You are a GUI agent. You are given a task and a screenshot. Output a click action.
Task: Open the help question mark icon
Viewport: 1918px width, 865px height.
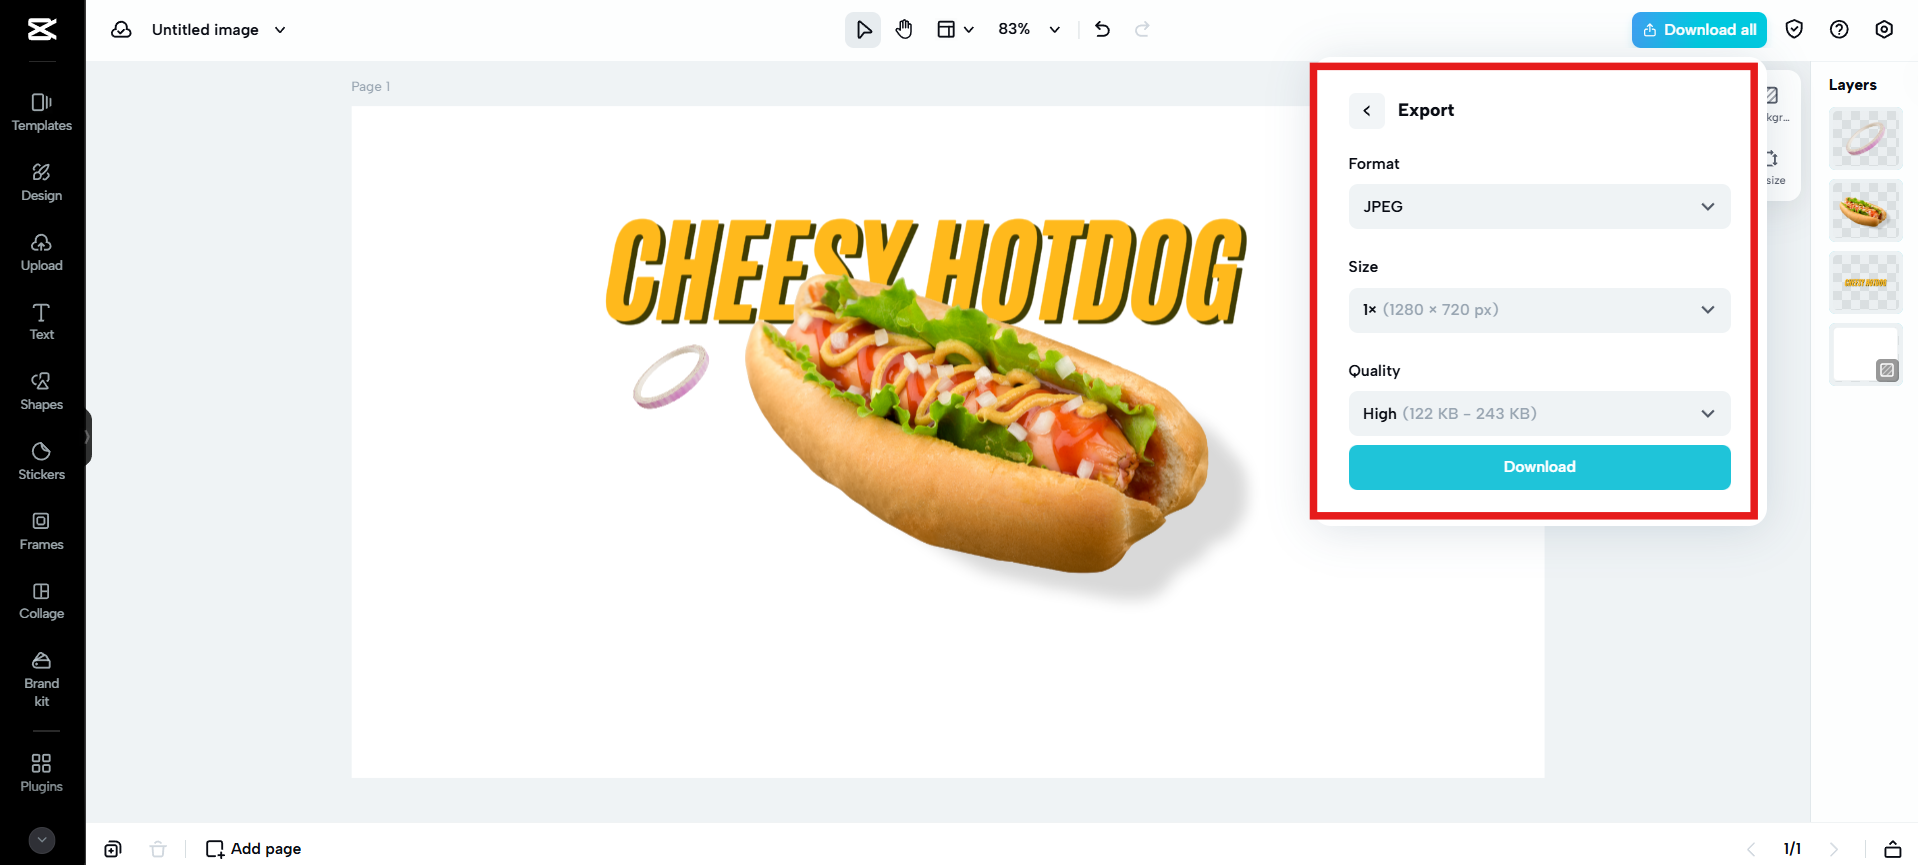(x=1839, y=30)
